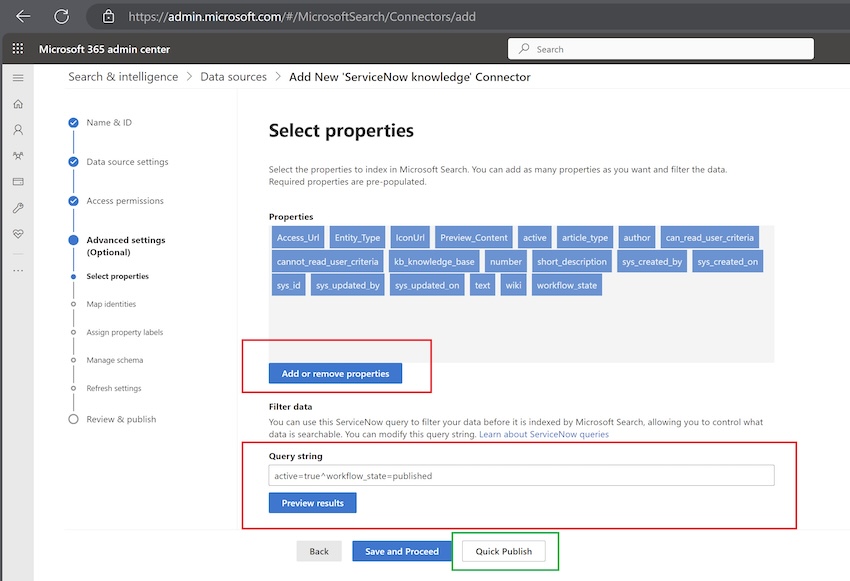This screenshot has width=850, height=581.
Task: Click the Quick Publish button
Action: 504,551
